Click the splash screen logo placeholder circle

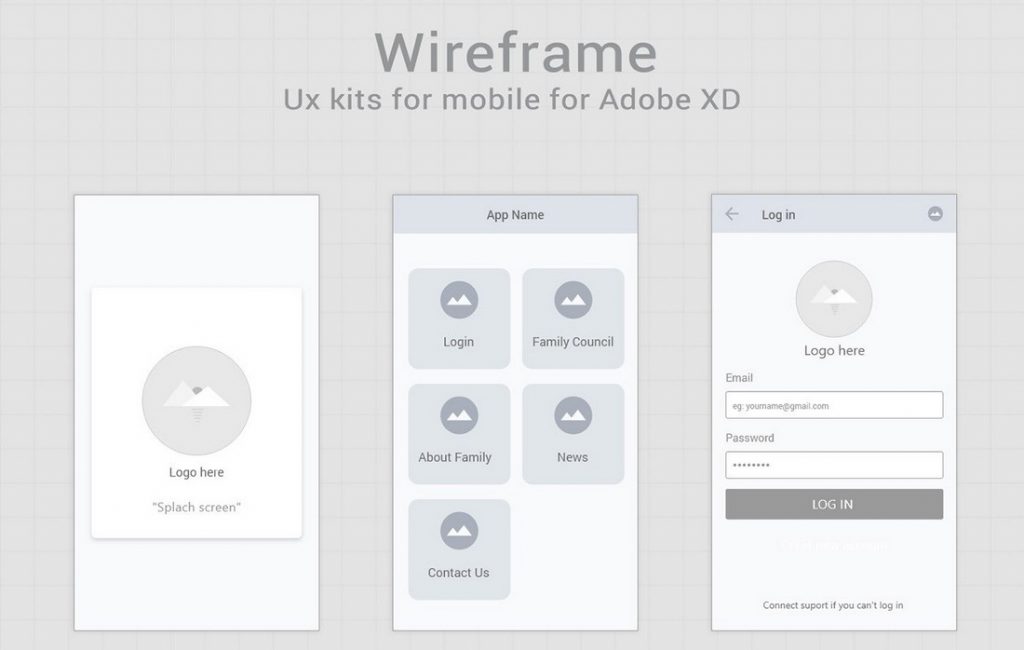coord(197,400)
